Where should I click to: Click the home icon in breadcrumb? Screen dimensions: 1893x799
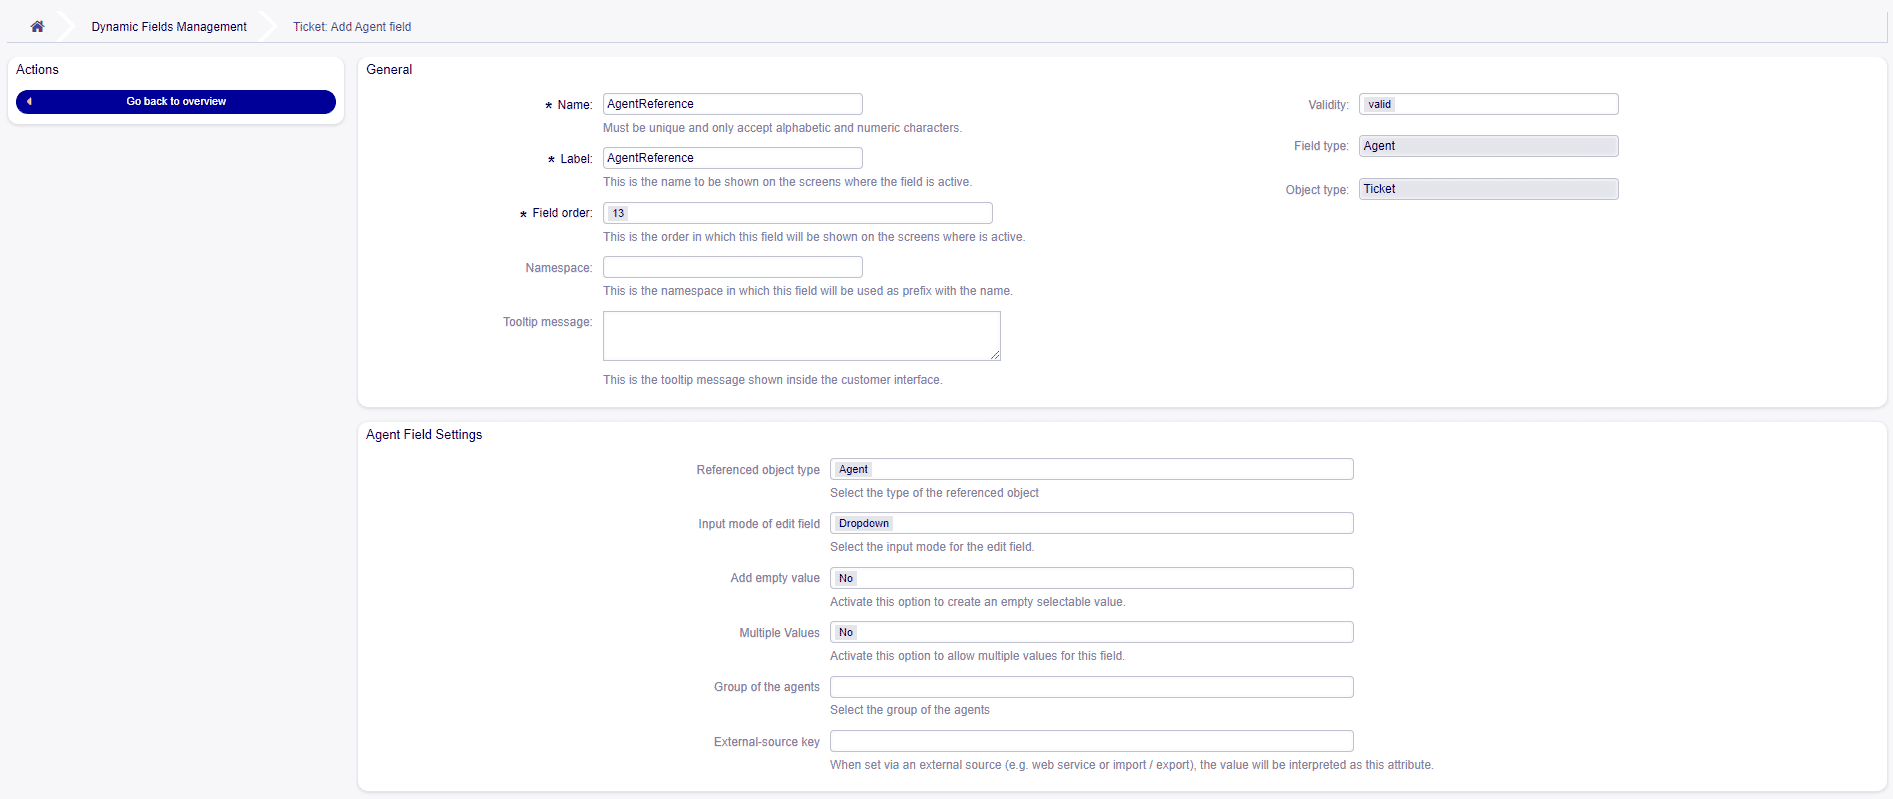[37, 27]
